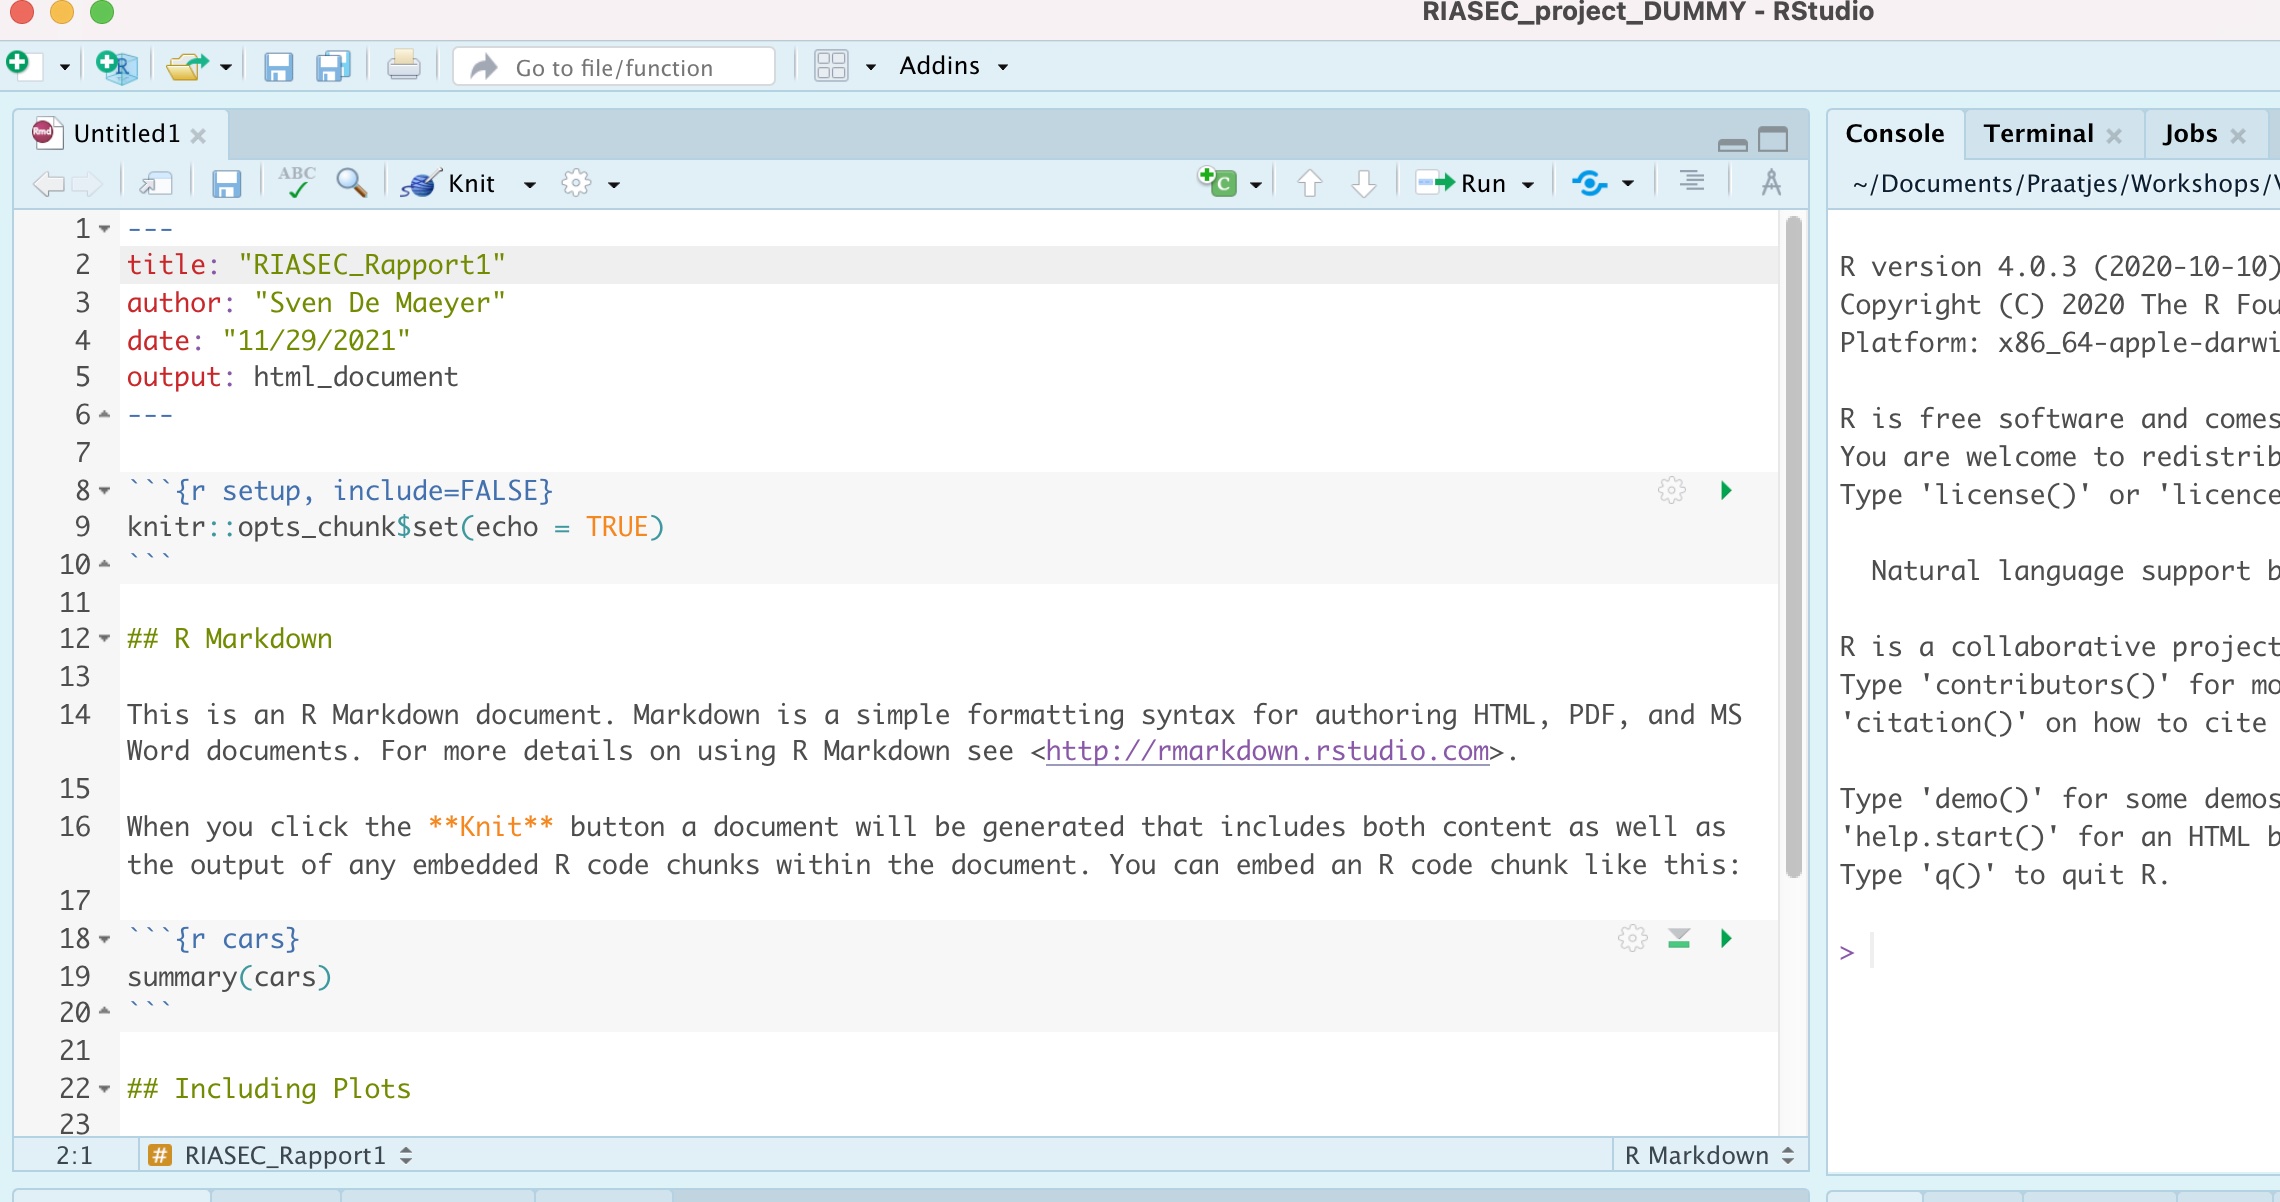Image resolution: width=2280 pixels, height=1202 pixels.
Task: Click the editor vertical scrollbar
Action: click(x=1793, y=547)
